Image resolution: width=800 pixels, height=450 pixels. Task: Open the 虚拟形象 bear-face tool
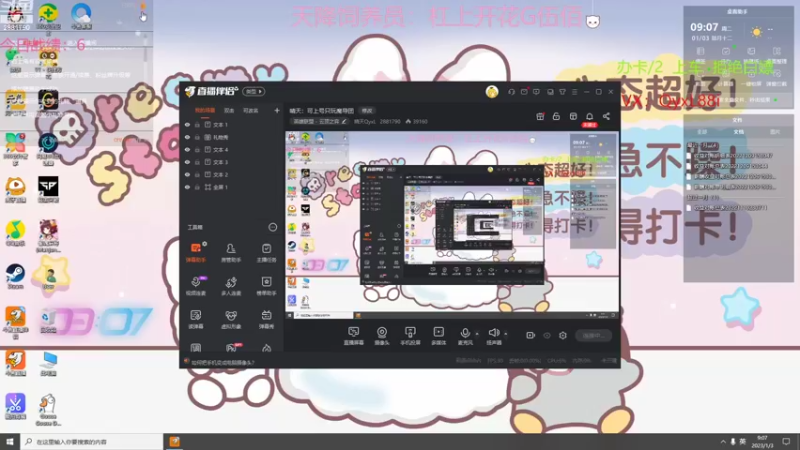231,319
